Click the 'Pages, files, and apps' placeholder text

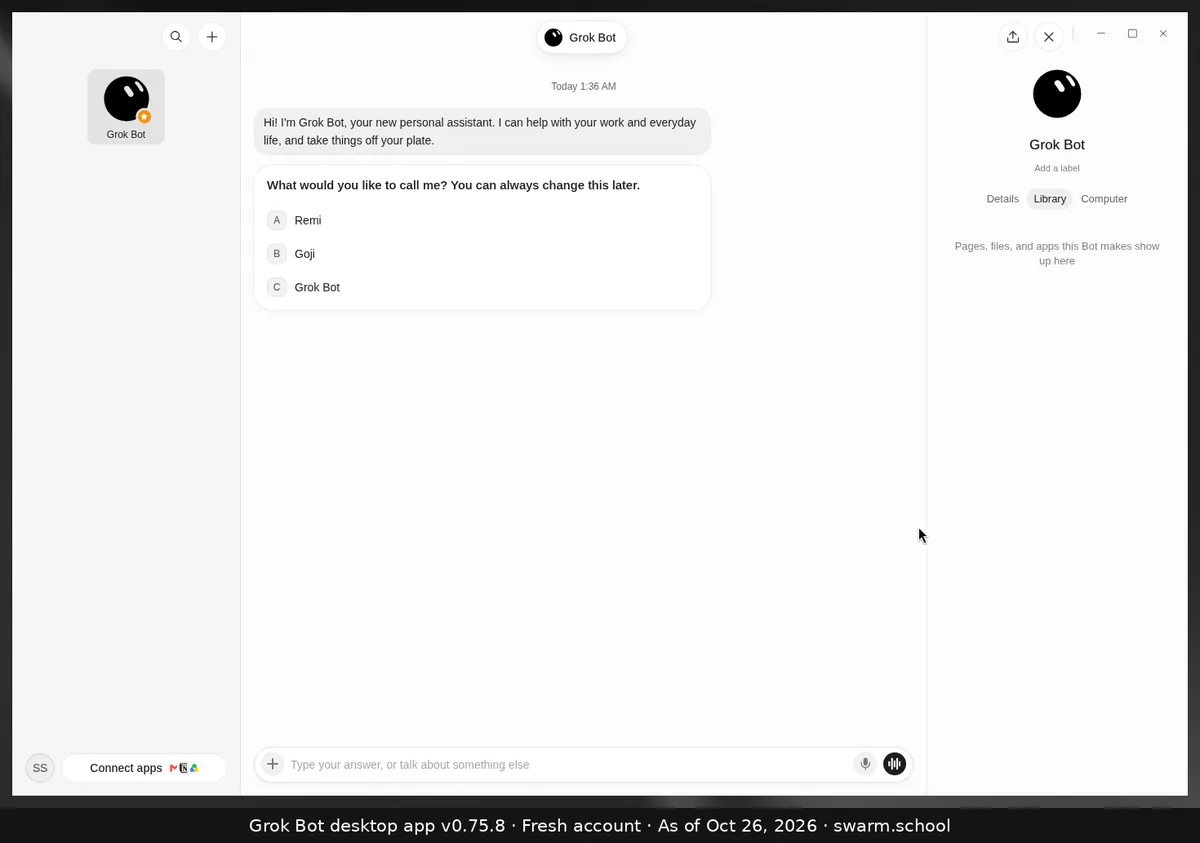1057,253
